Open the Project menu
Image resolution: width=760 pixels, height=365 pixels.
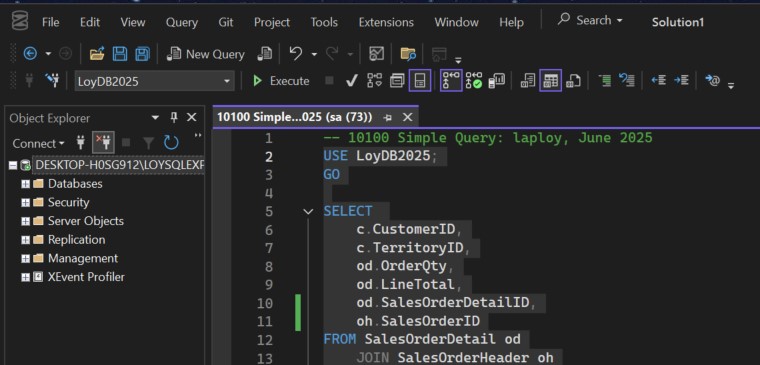tap(272, 22)
